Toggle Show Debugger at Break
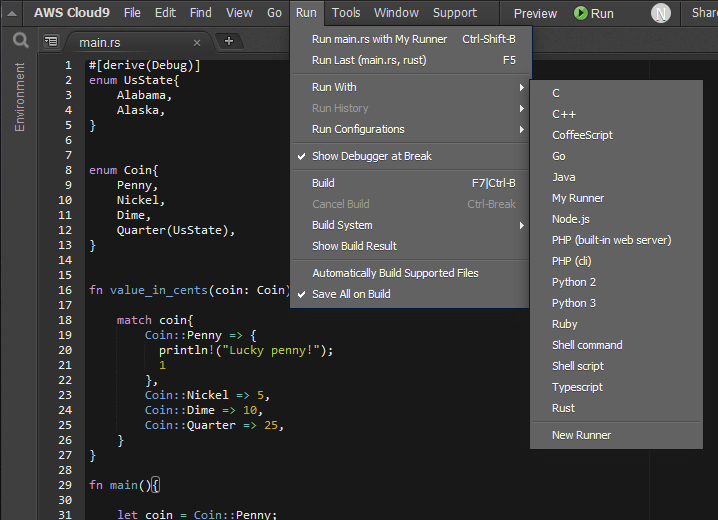The image size is (718, 520). point(371,156)
